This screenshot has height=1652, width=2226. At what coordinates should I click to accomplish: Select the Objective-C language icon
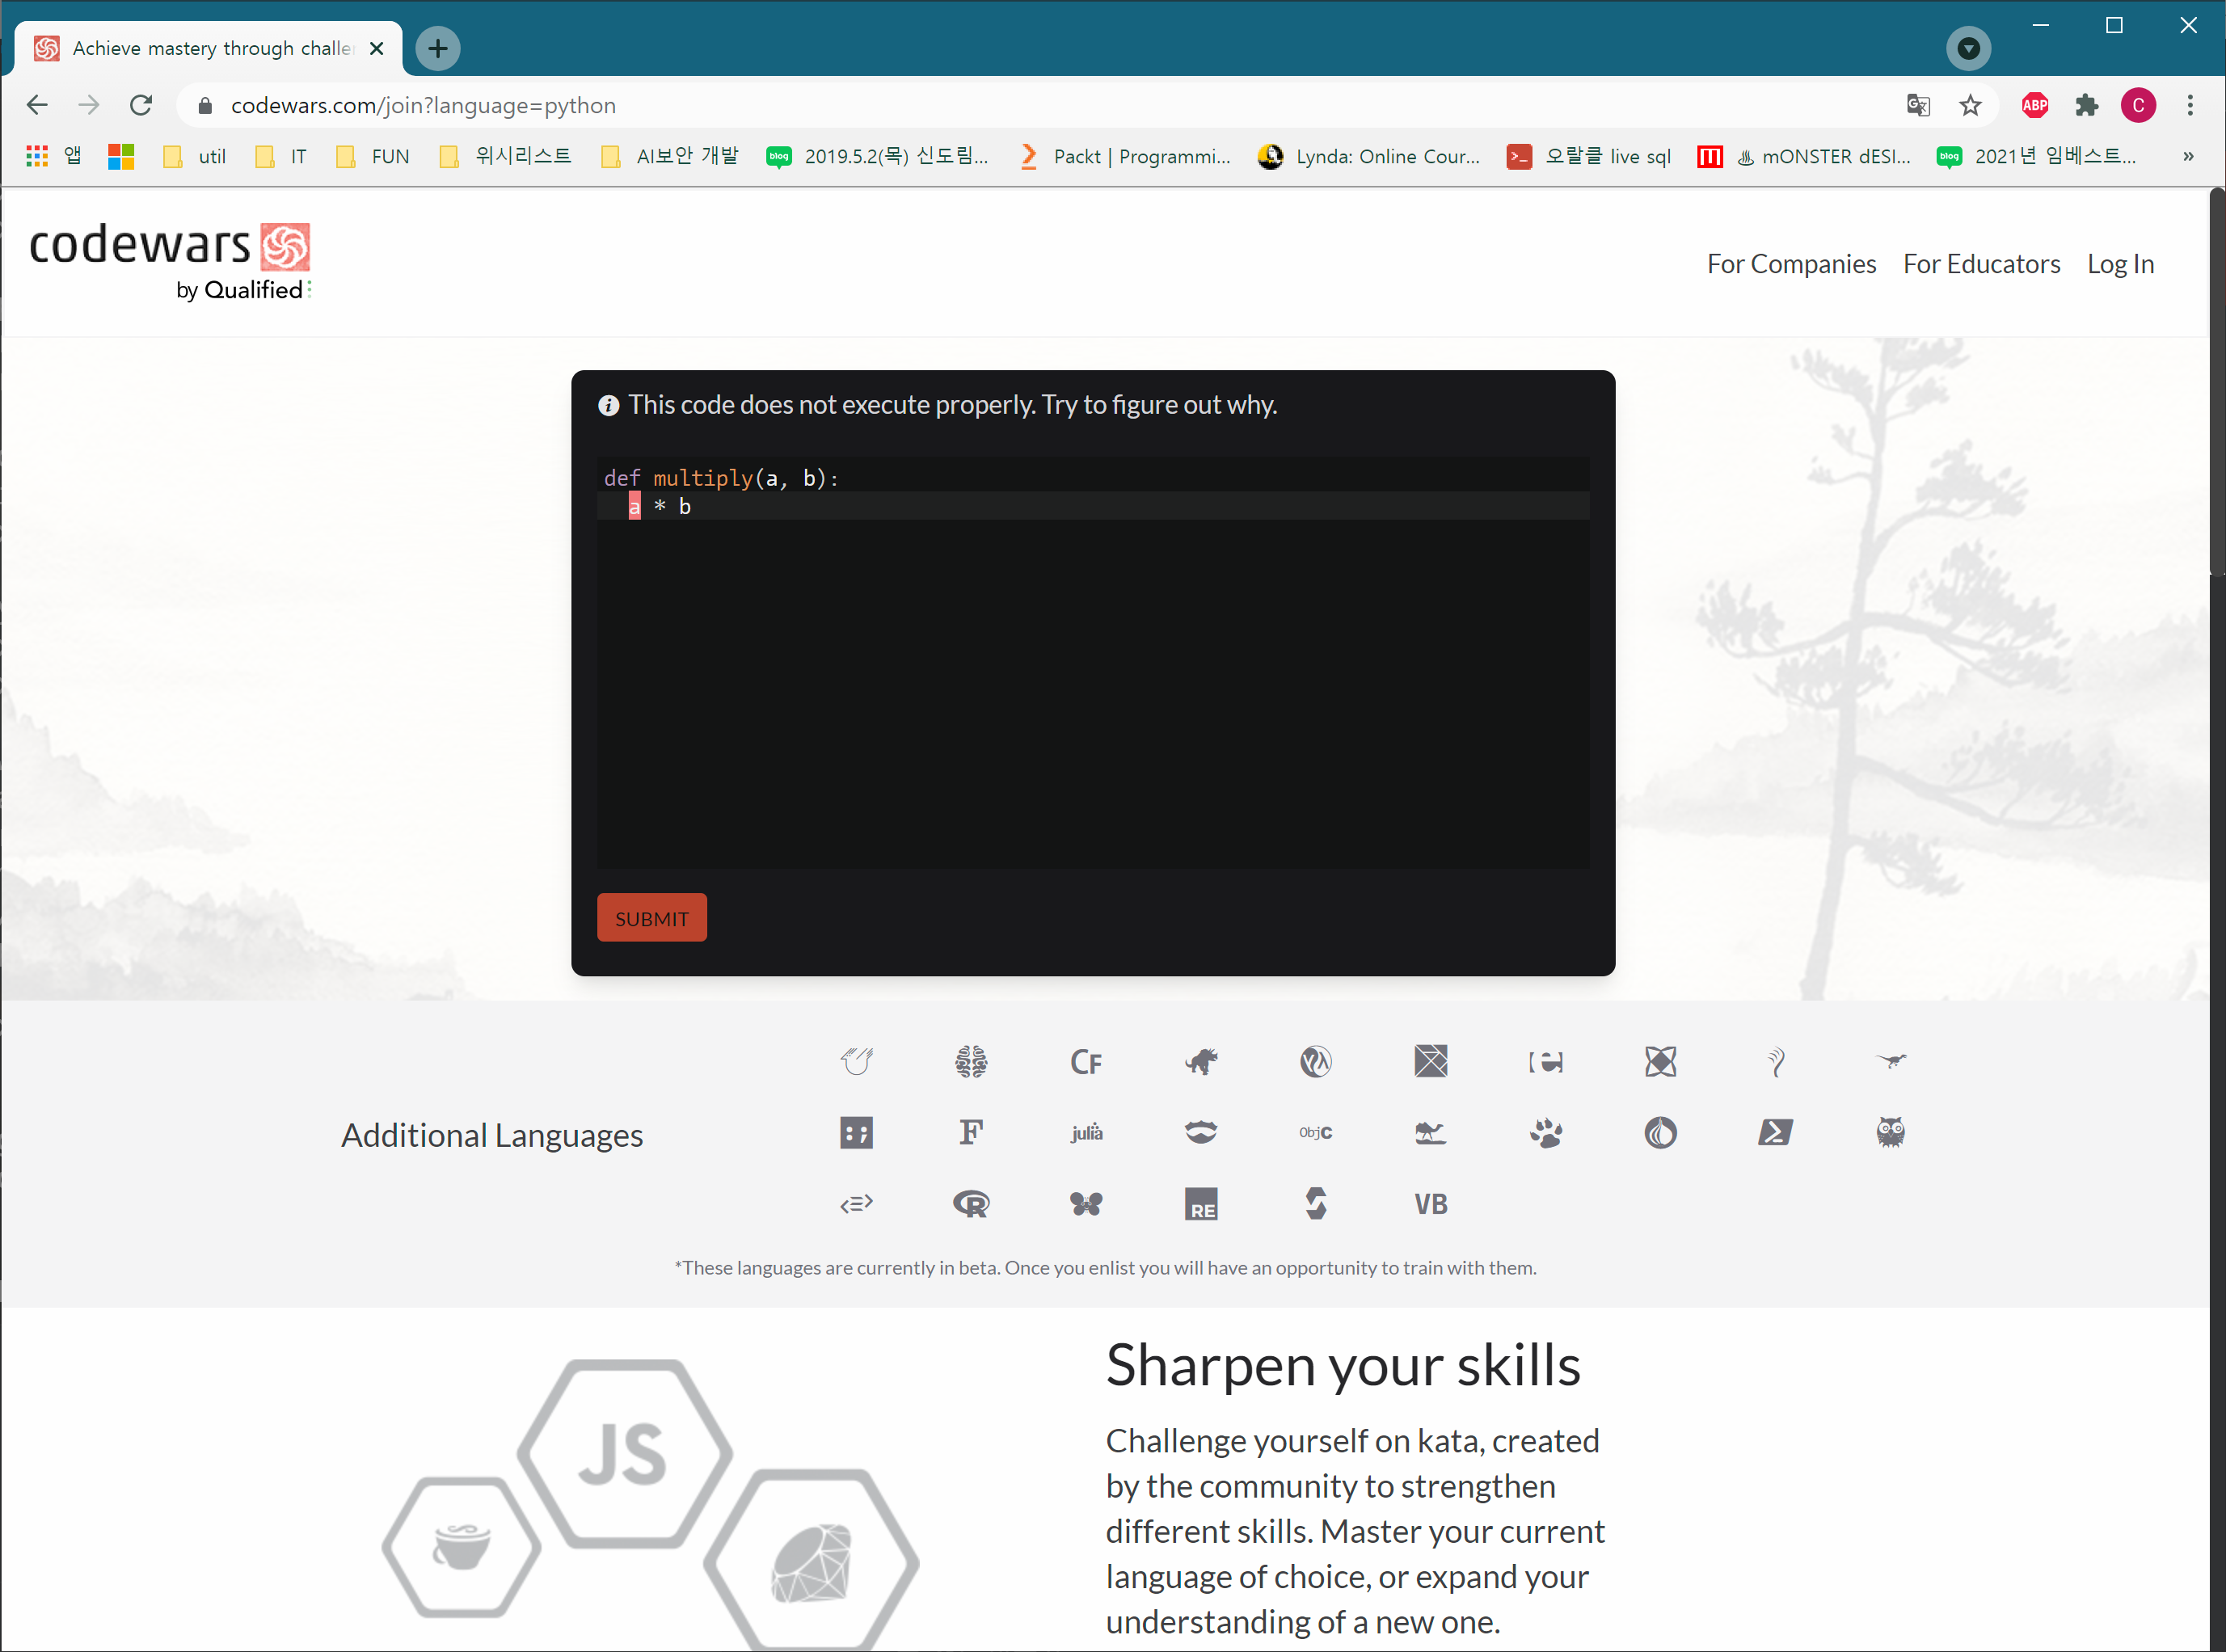pos(1315,1132)
